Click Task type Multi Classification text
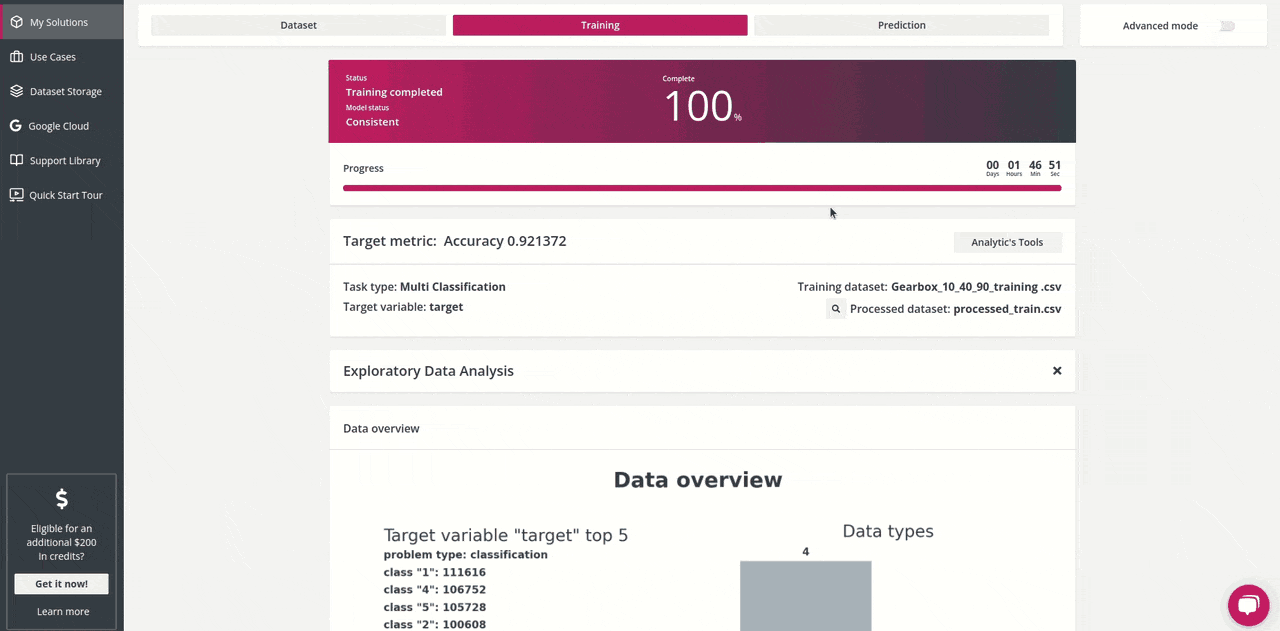The height and width of the screenshot is (631, 1280). click(424, 287)
